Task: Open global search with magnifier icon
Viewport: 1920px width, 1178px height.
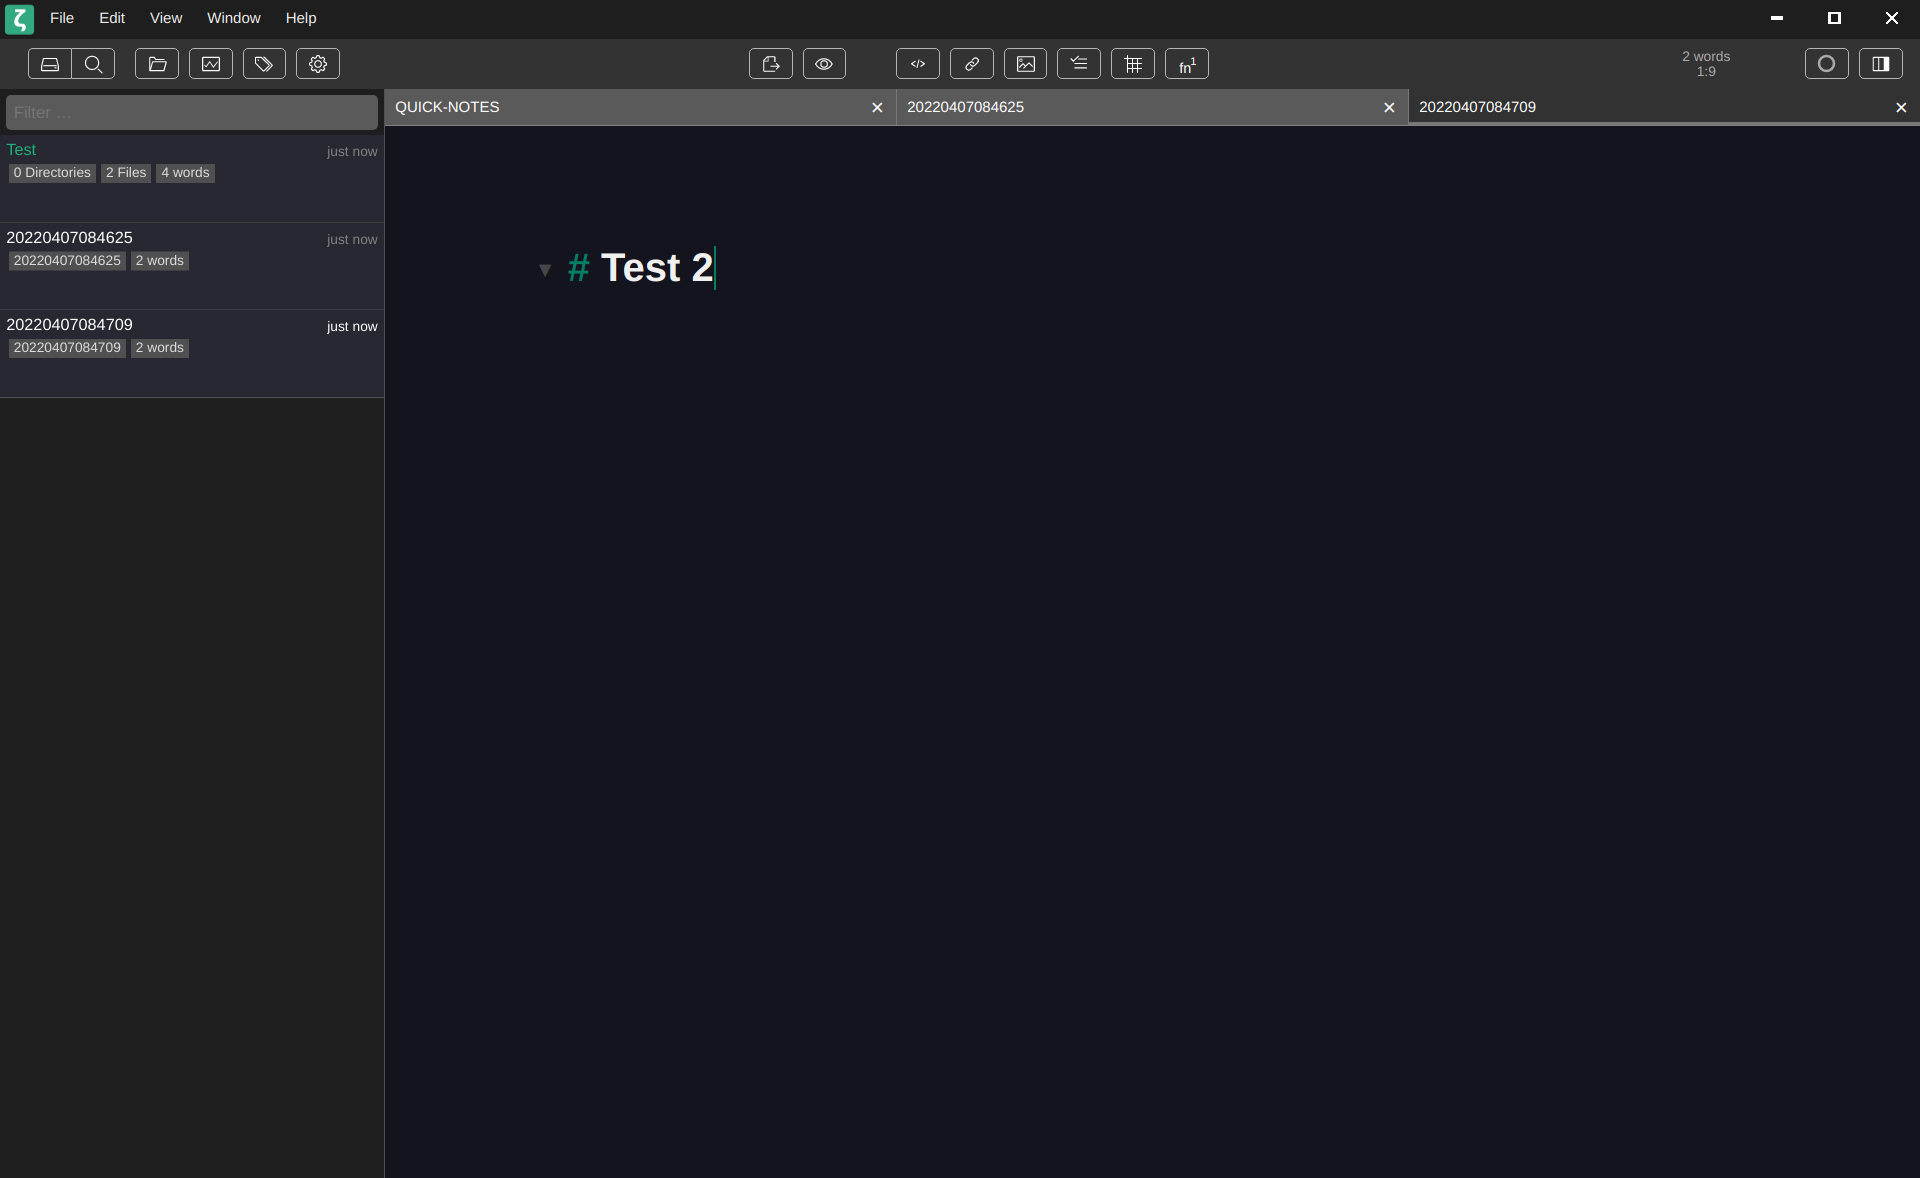Action: point(93,64)
